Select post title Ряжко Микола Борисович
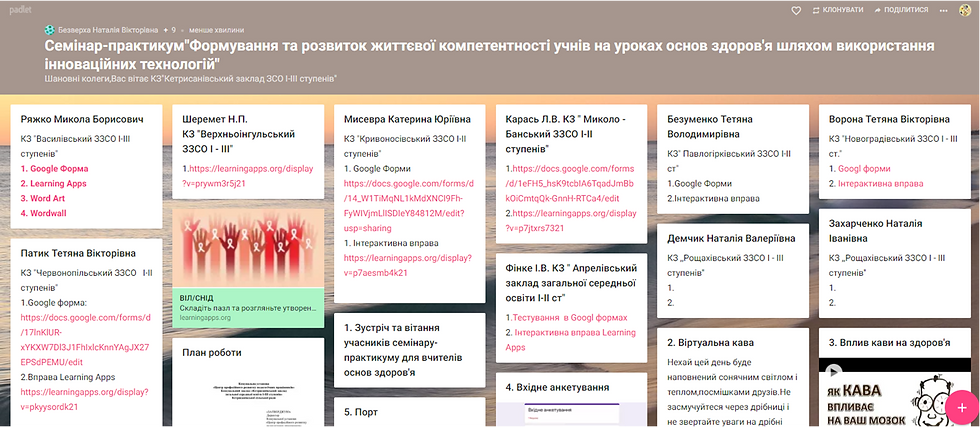Screen dimensions: 980x427 (x=82, y=119)
